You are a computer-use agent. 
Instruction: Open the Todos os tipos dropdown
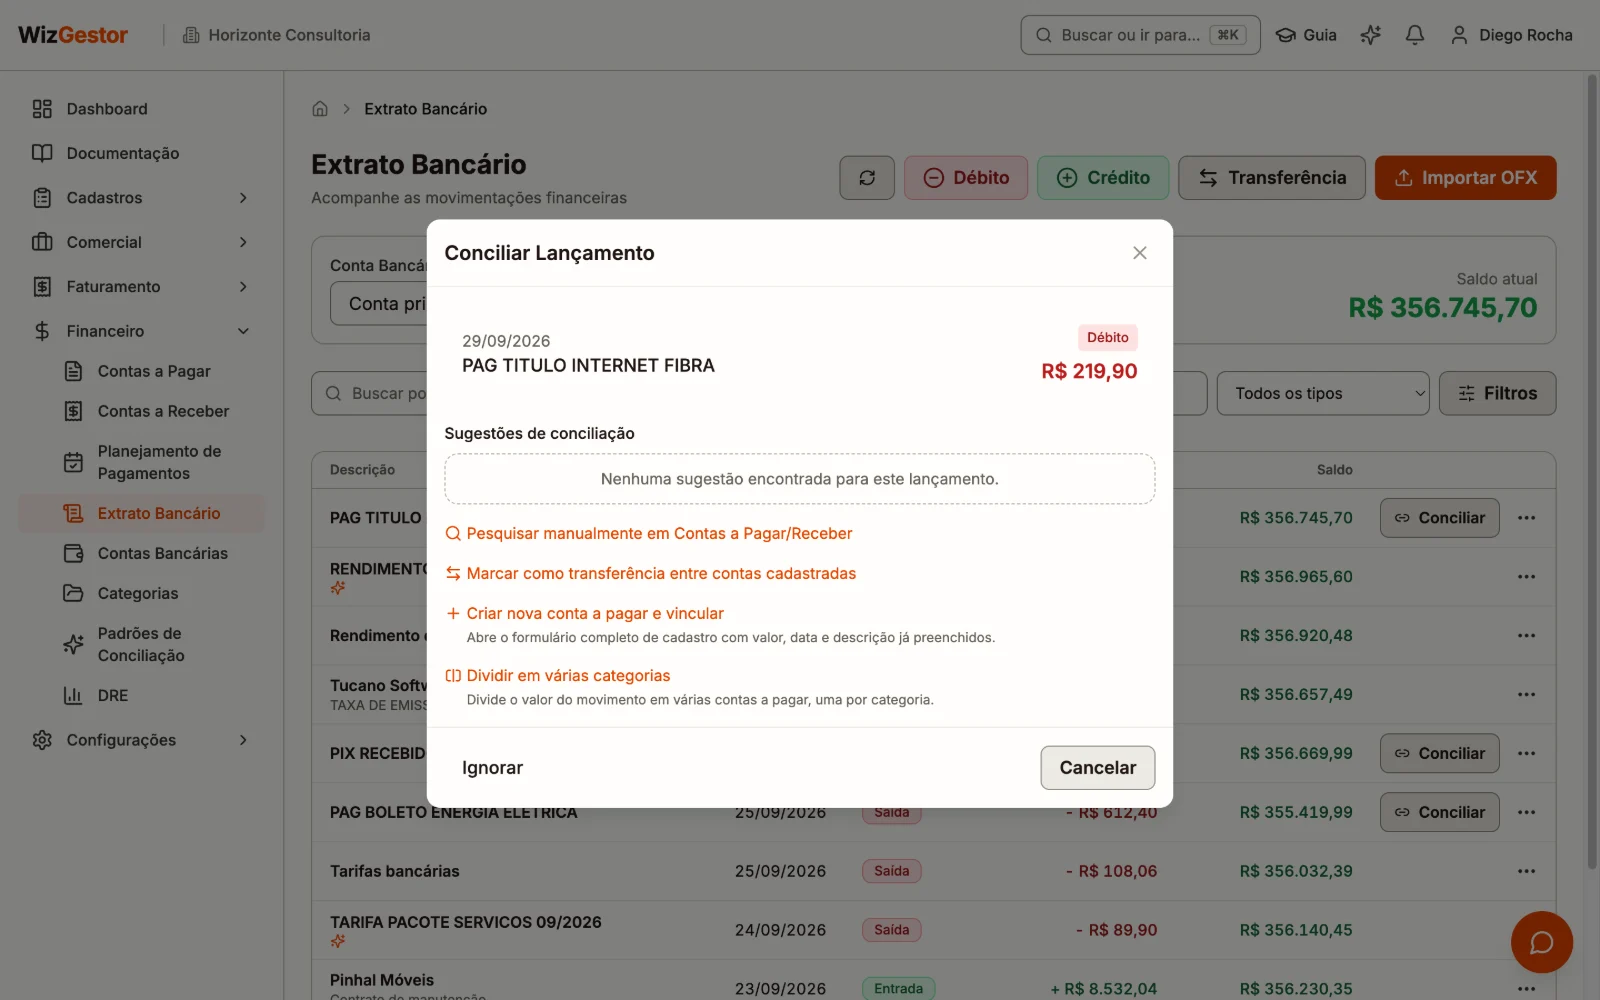[1323, 394]
